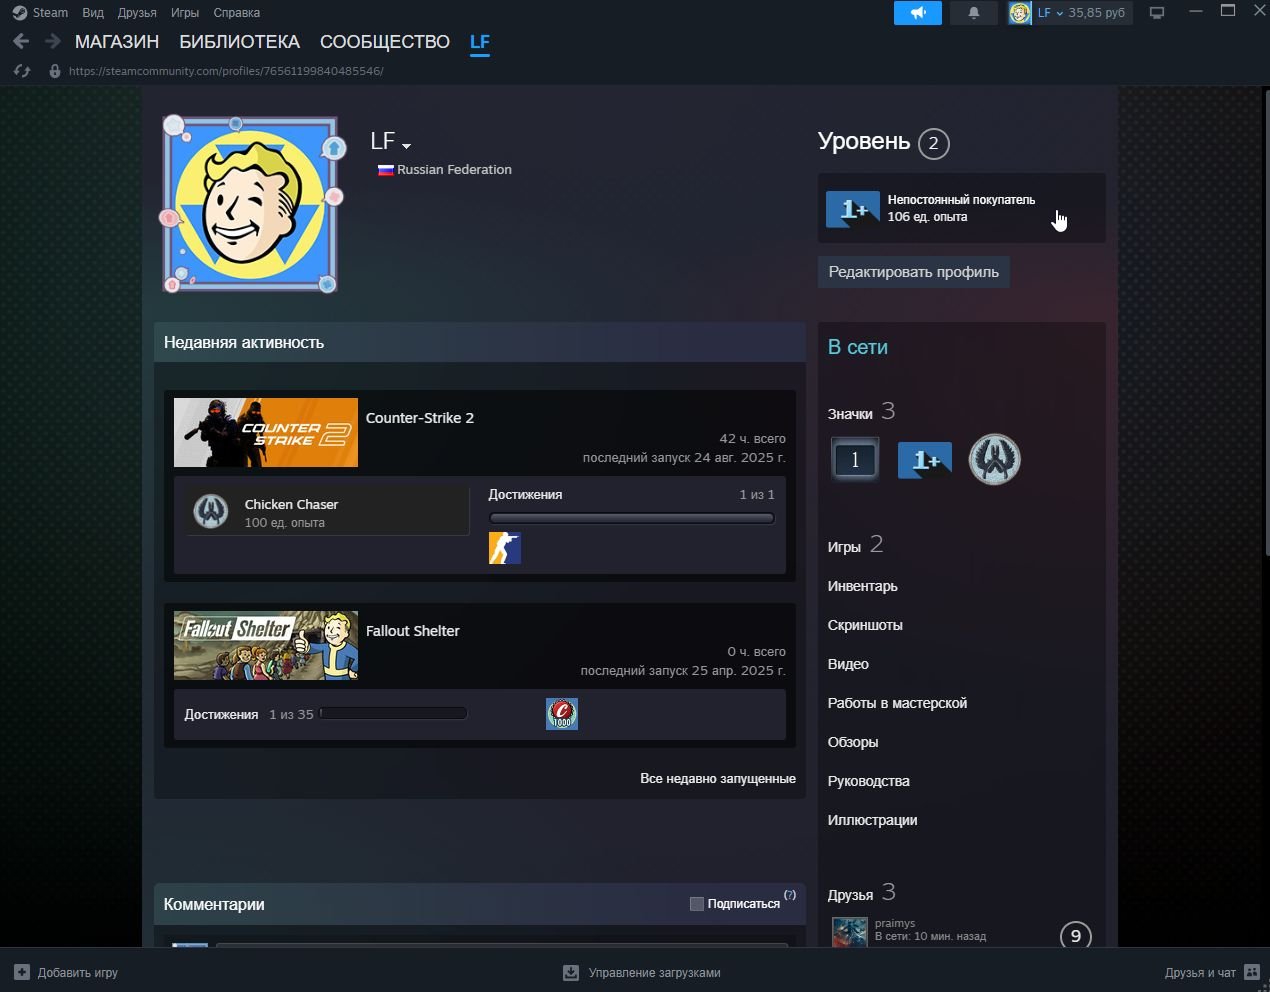Viewport: 1270px width, 992px height.
Task: Open the Скриншоты link
Action: point(865,625)
